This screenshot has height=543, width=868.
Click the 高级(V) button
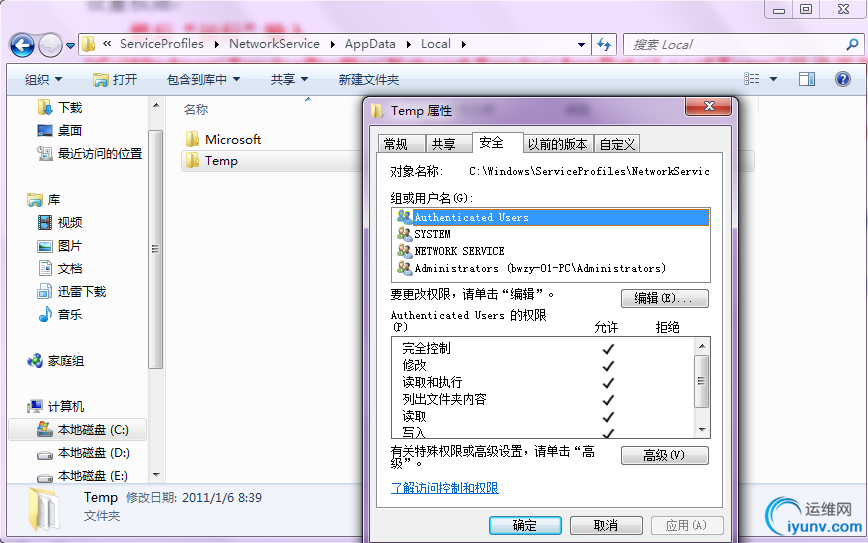click(664, 456)
